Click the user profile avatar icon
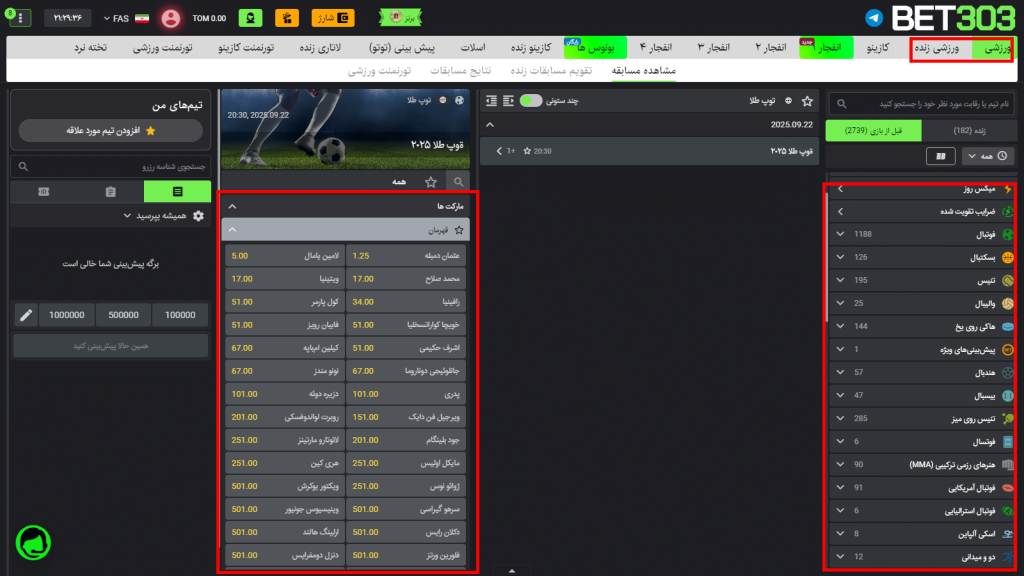Image resolution: width=1024 pixels, height=576 pixels. point(171,18)
